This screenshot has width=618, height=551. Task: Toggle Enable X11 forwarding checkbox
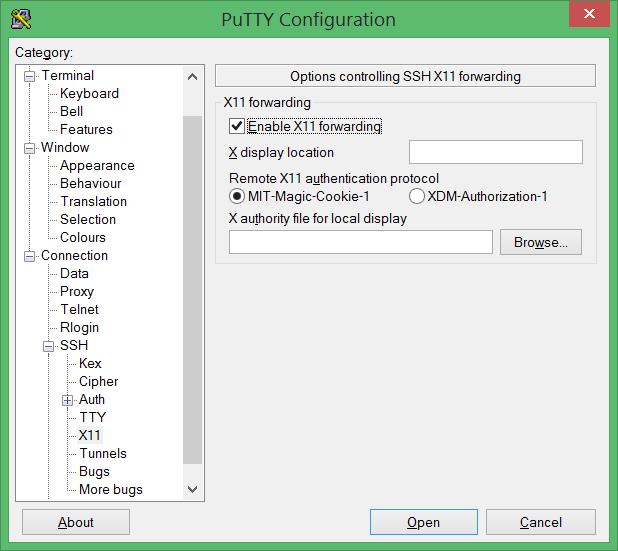[236, 126]
